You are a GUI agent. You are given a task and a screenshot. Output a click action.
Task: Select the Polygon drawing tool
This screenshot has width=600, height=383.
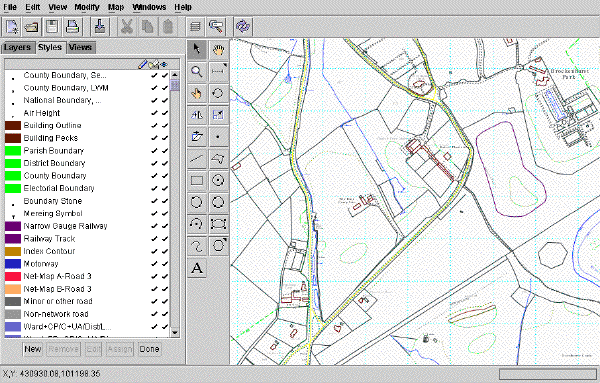tap(218, 158)
